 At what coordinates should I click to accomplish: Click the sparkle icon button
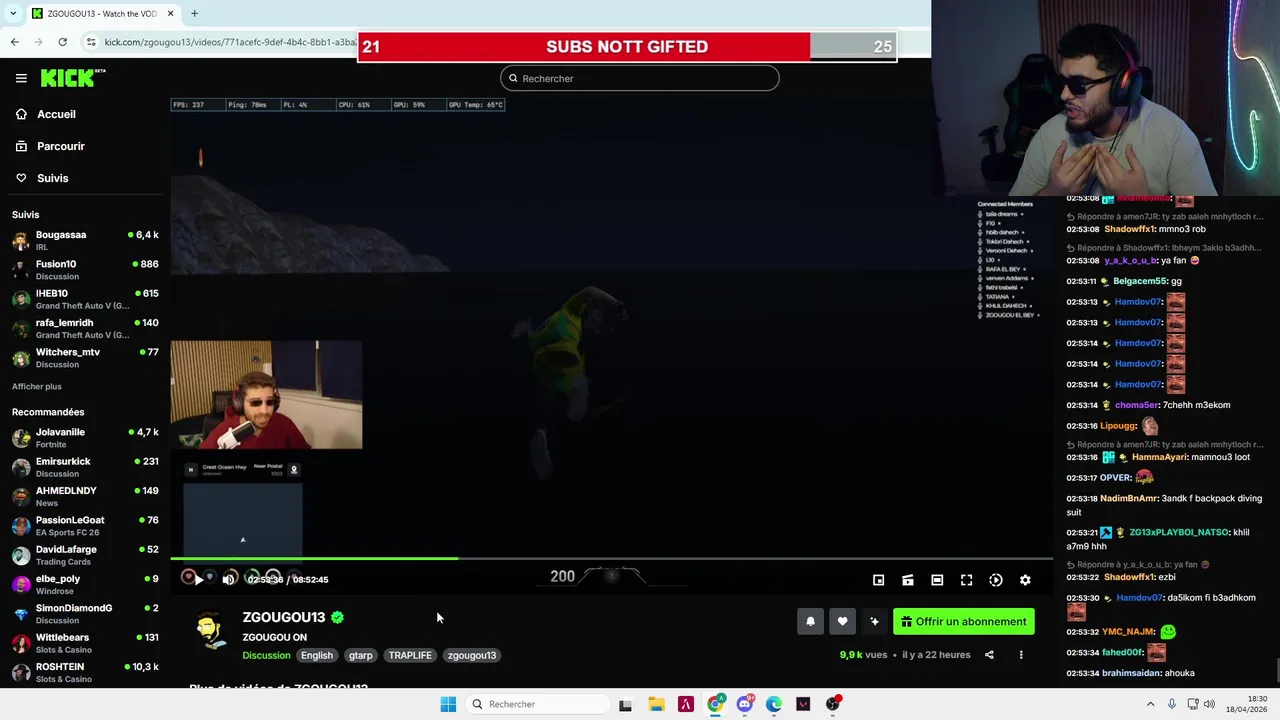click(874, 621)
